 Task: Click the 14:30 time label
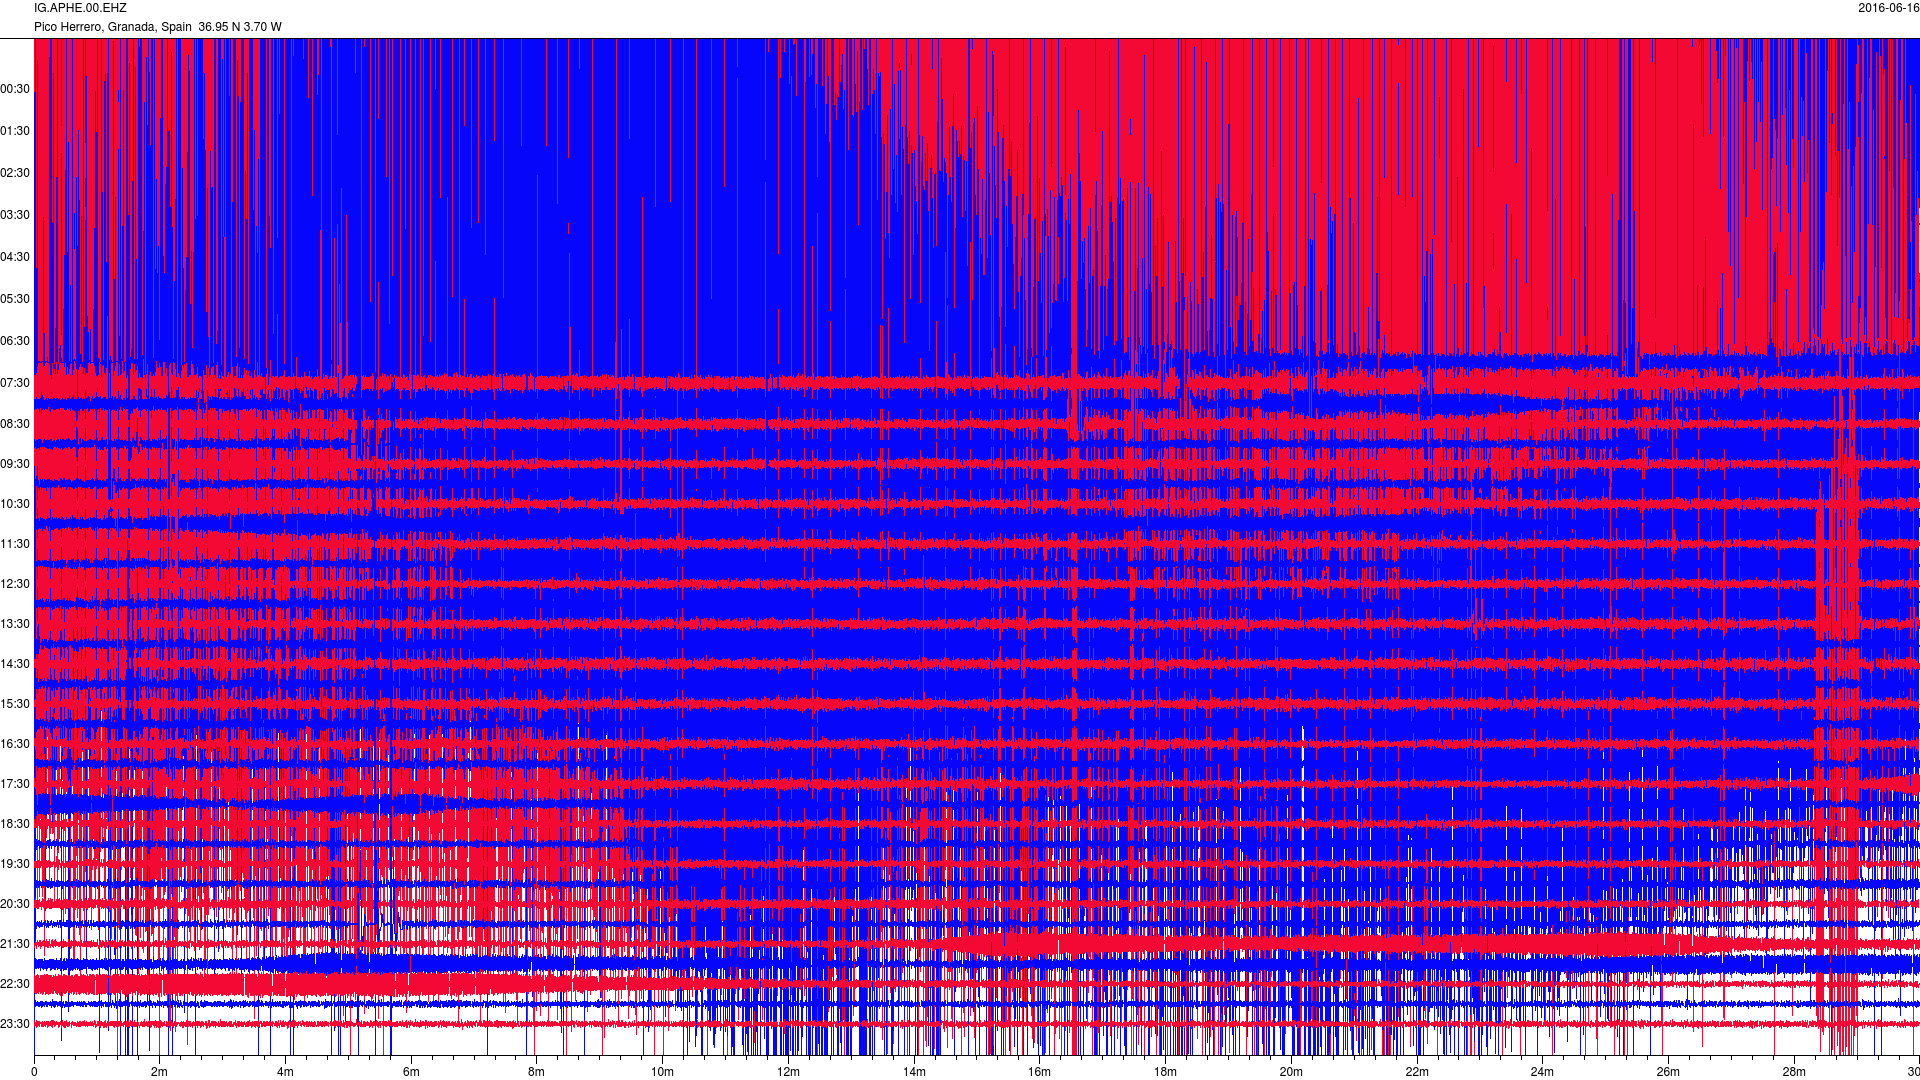15,664
